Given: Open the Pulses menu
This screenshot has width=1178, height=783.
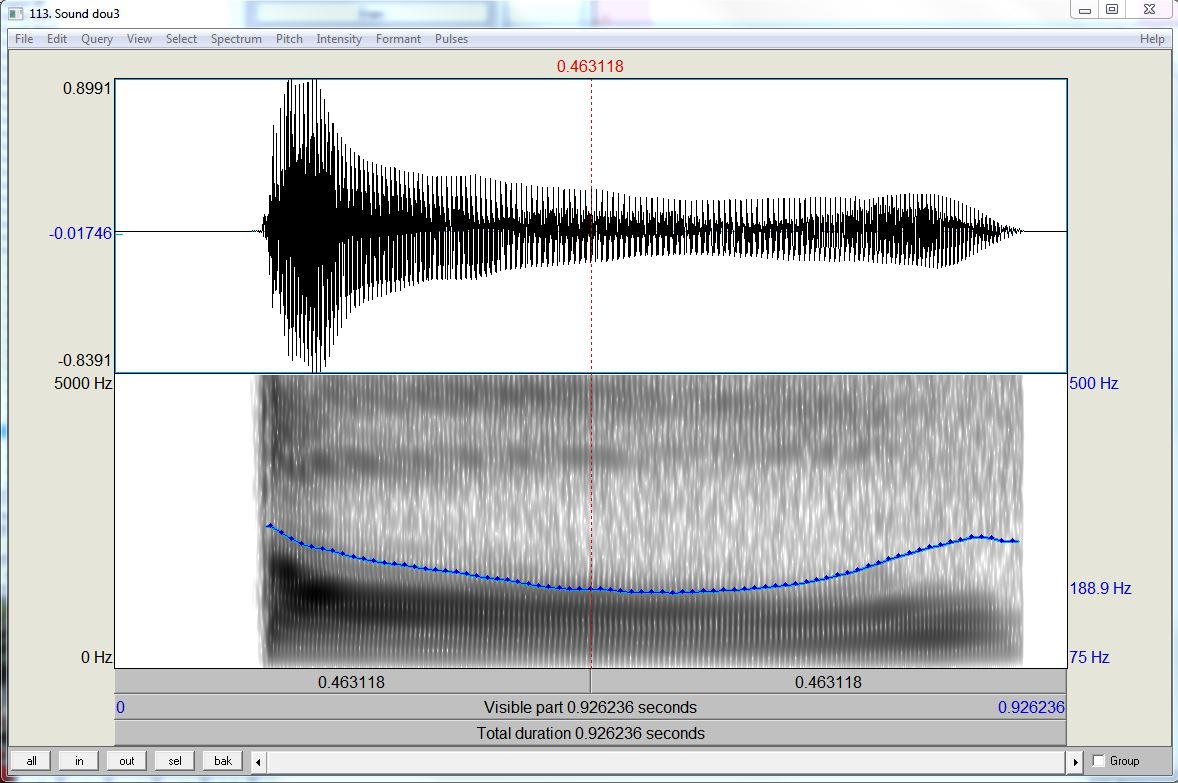Looking at the screenshot, I should [452, 39].
